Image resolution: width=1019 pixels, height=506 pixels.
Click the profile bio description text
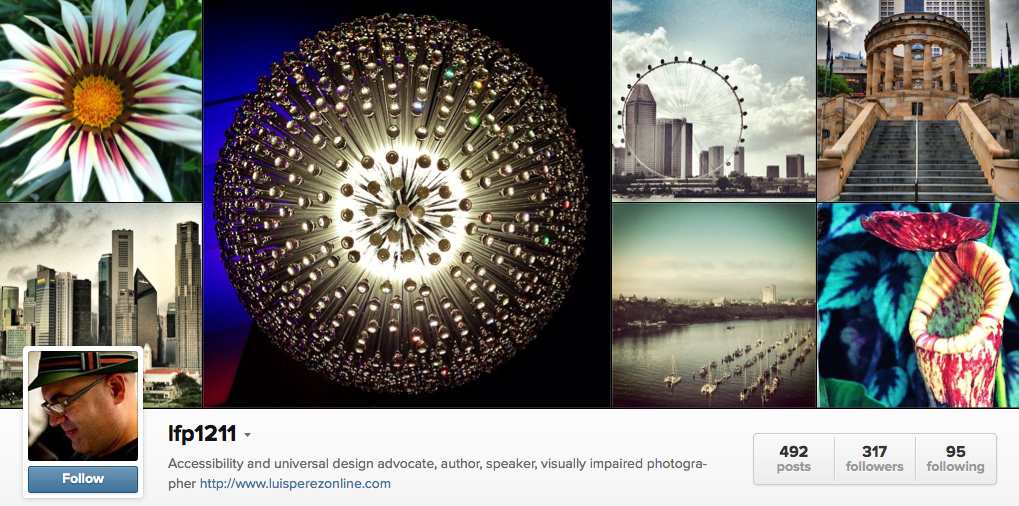point(437,474)
